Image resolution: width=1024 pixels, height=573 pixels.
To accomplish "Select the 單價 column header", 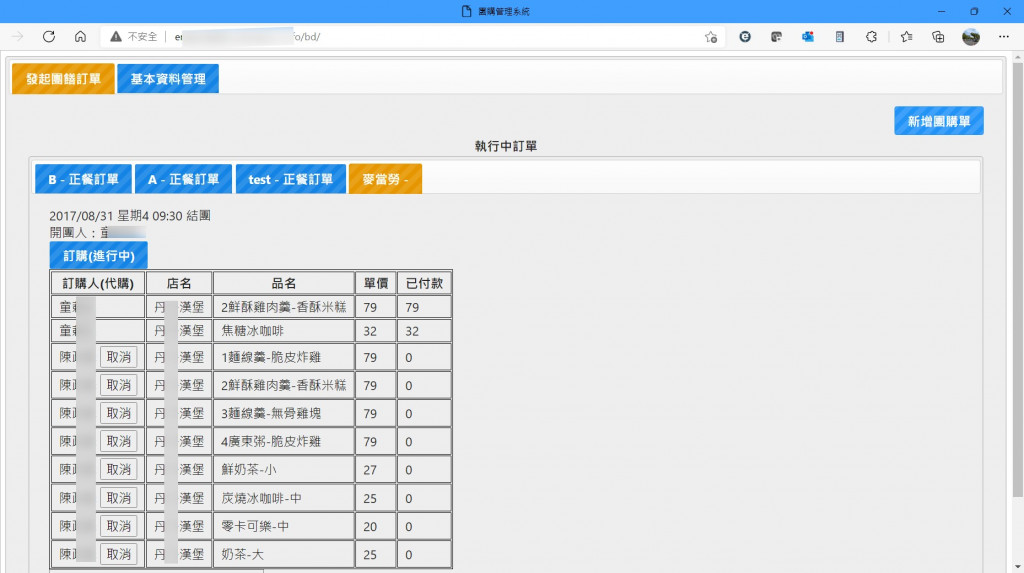I will [x=376, y=284].
